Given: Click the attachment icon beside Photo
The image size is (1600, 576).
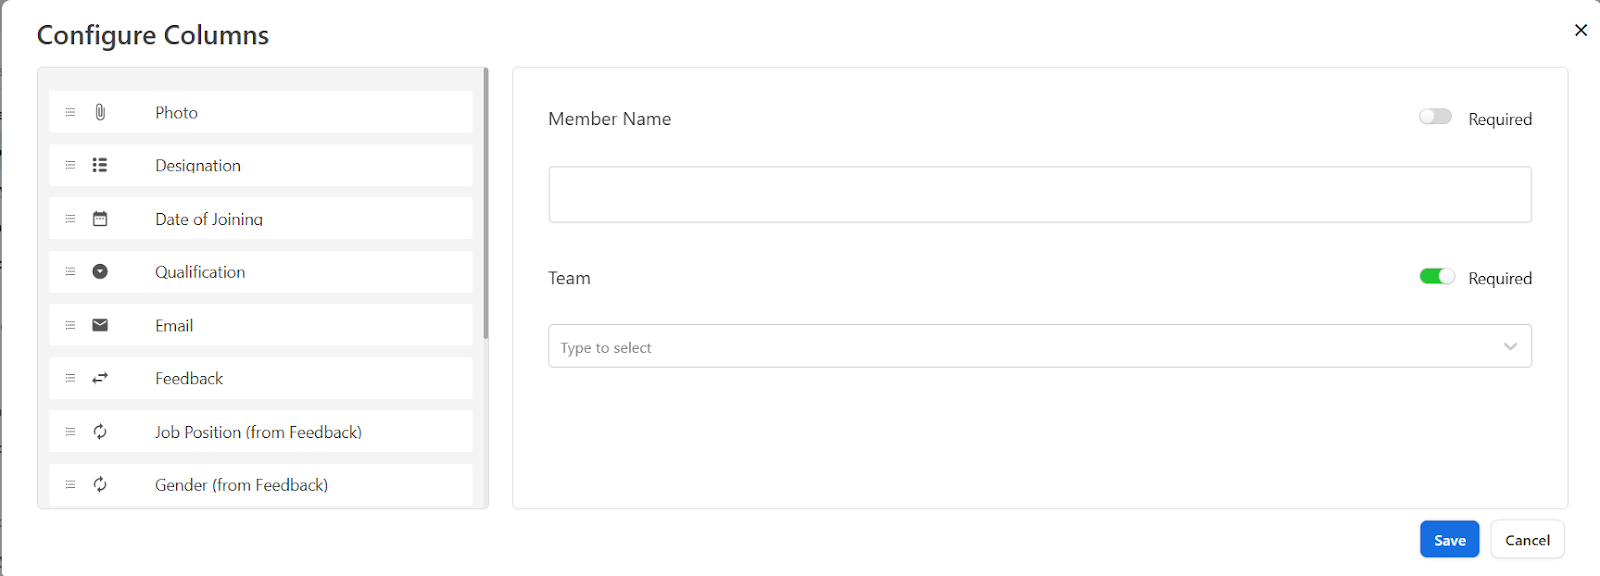Looking at the screenshot, I should 100,112.
